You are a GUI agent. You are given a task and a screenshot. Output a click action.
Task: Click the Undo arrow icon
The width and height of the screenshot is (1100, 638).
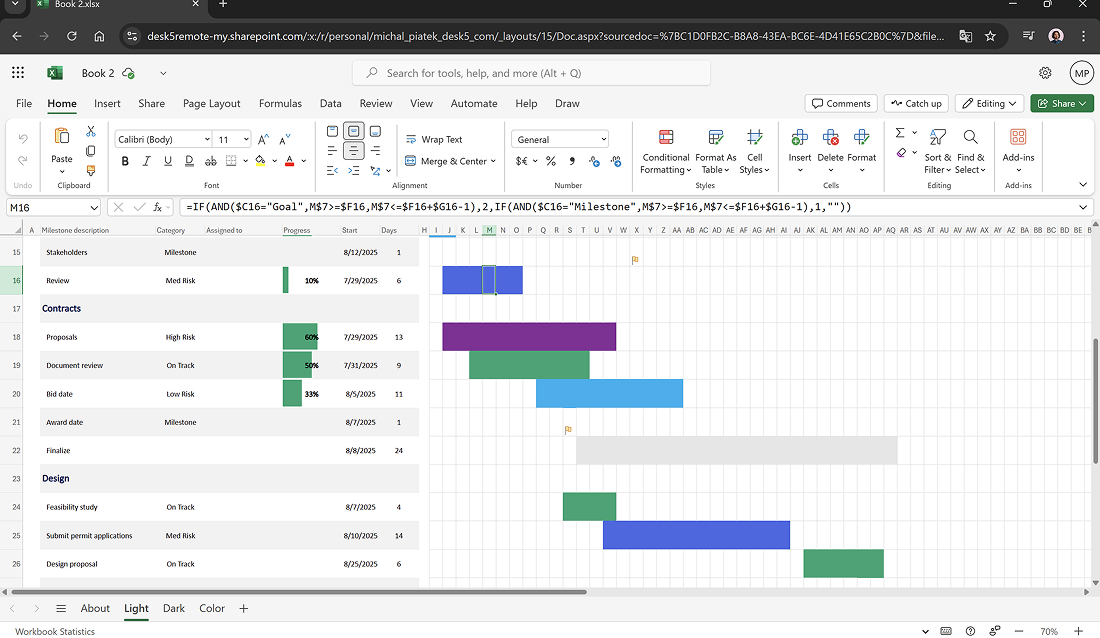[x=22, y=139]
